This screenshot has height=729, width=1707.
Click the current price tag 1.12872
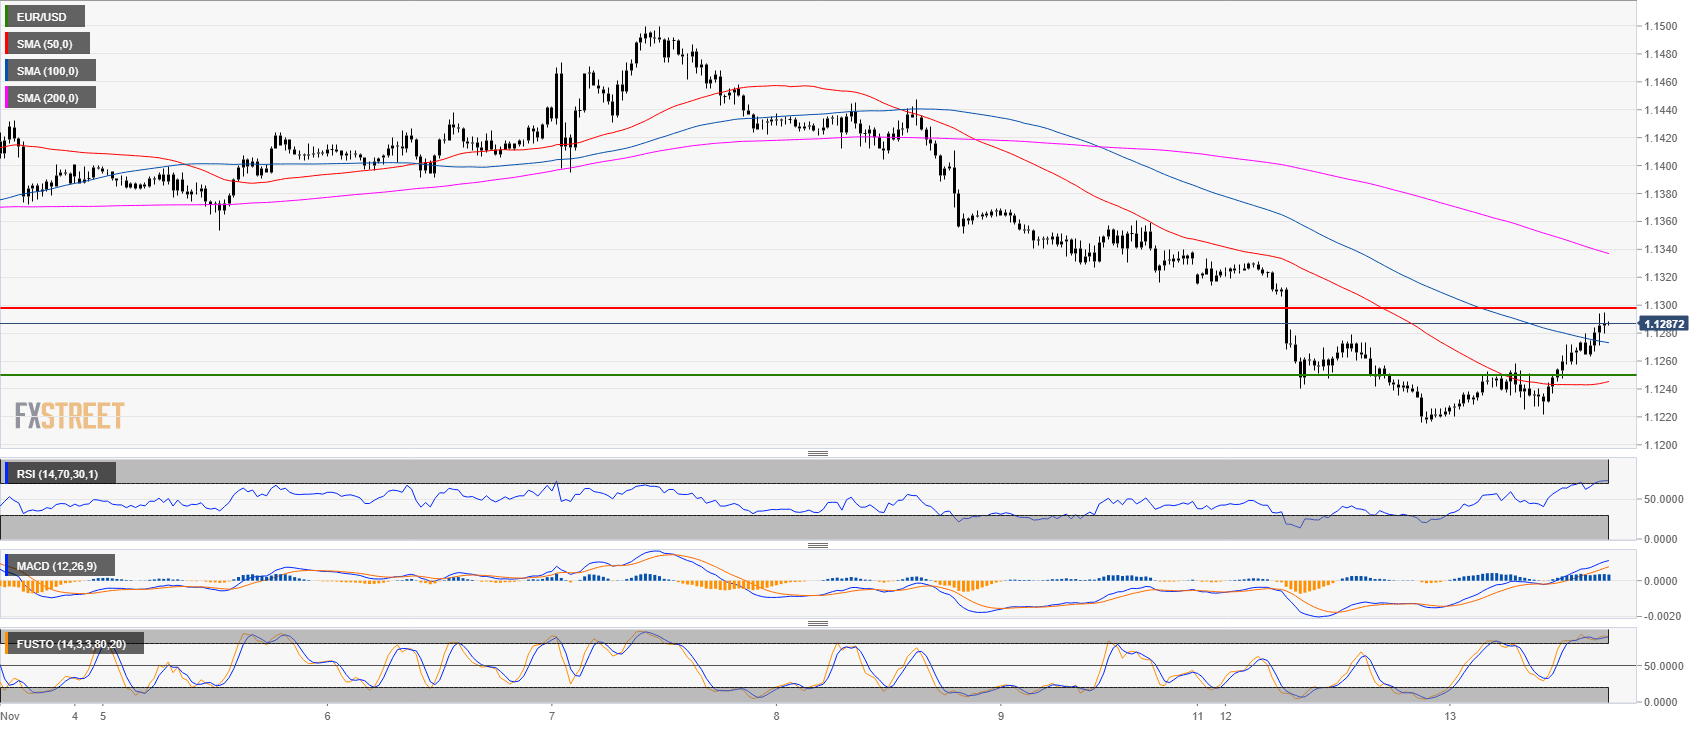(x=1664, y=324)
